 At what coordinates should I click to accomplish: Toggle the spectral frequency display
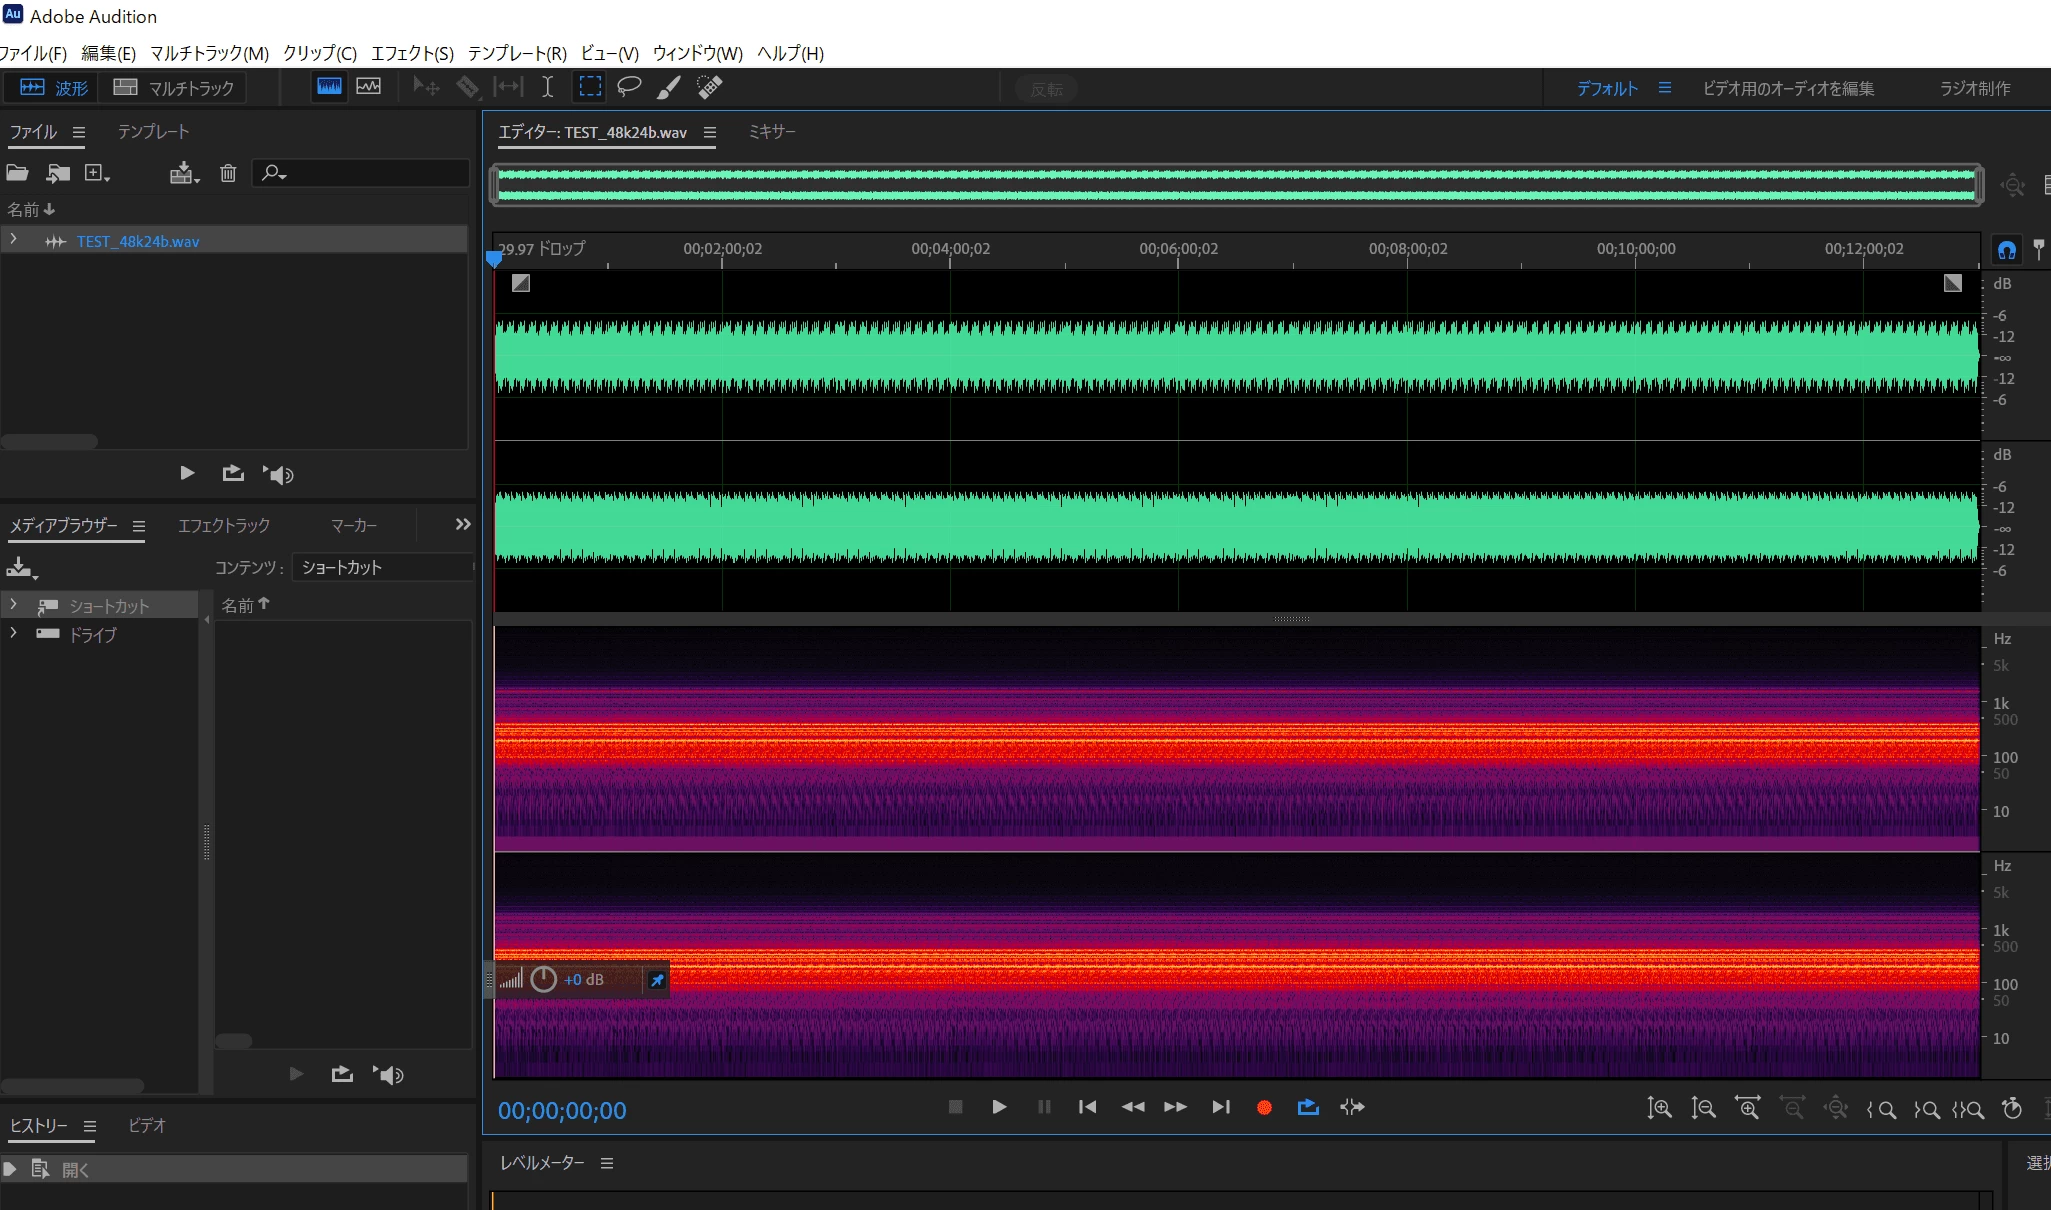[329, 87]
